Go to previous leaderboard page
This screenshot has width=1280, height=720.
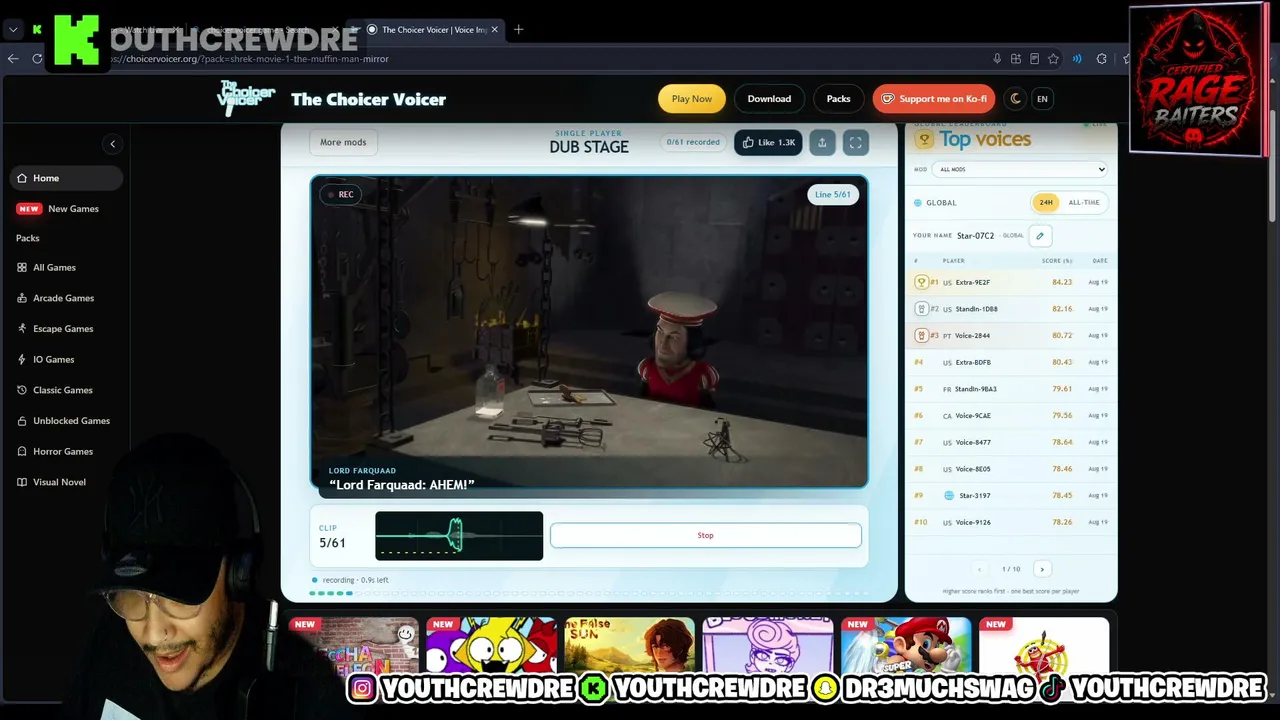tap(979, 569)
